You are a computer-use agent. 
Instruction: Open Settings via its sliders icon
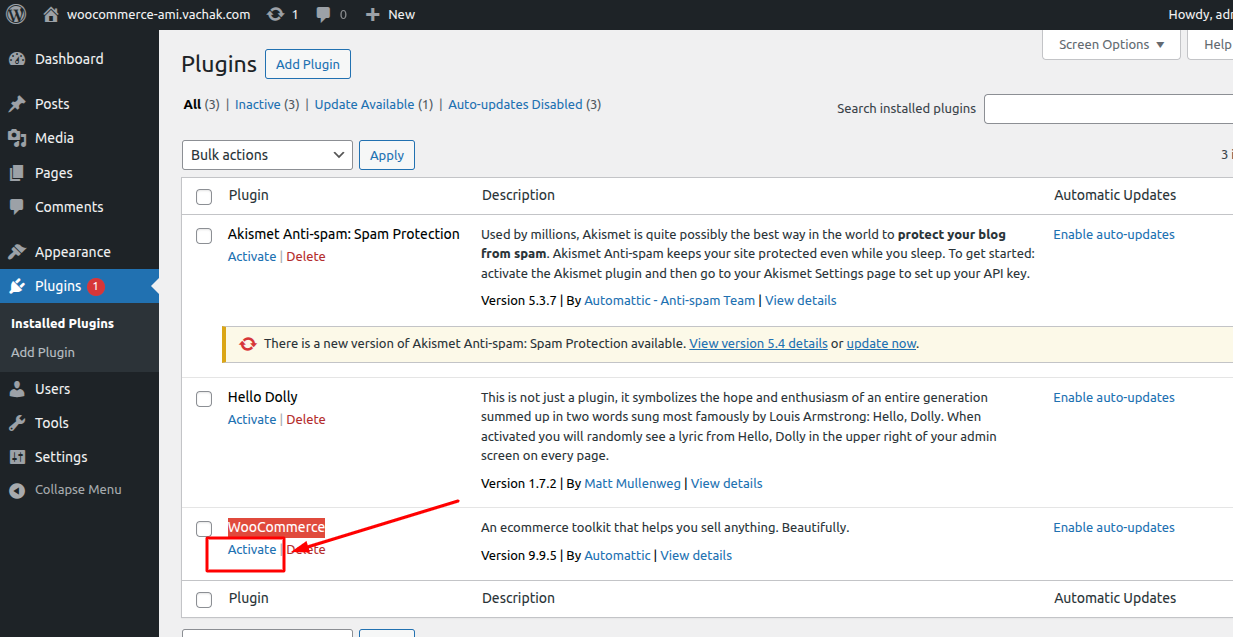click(x=17, y=457)
